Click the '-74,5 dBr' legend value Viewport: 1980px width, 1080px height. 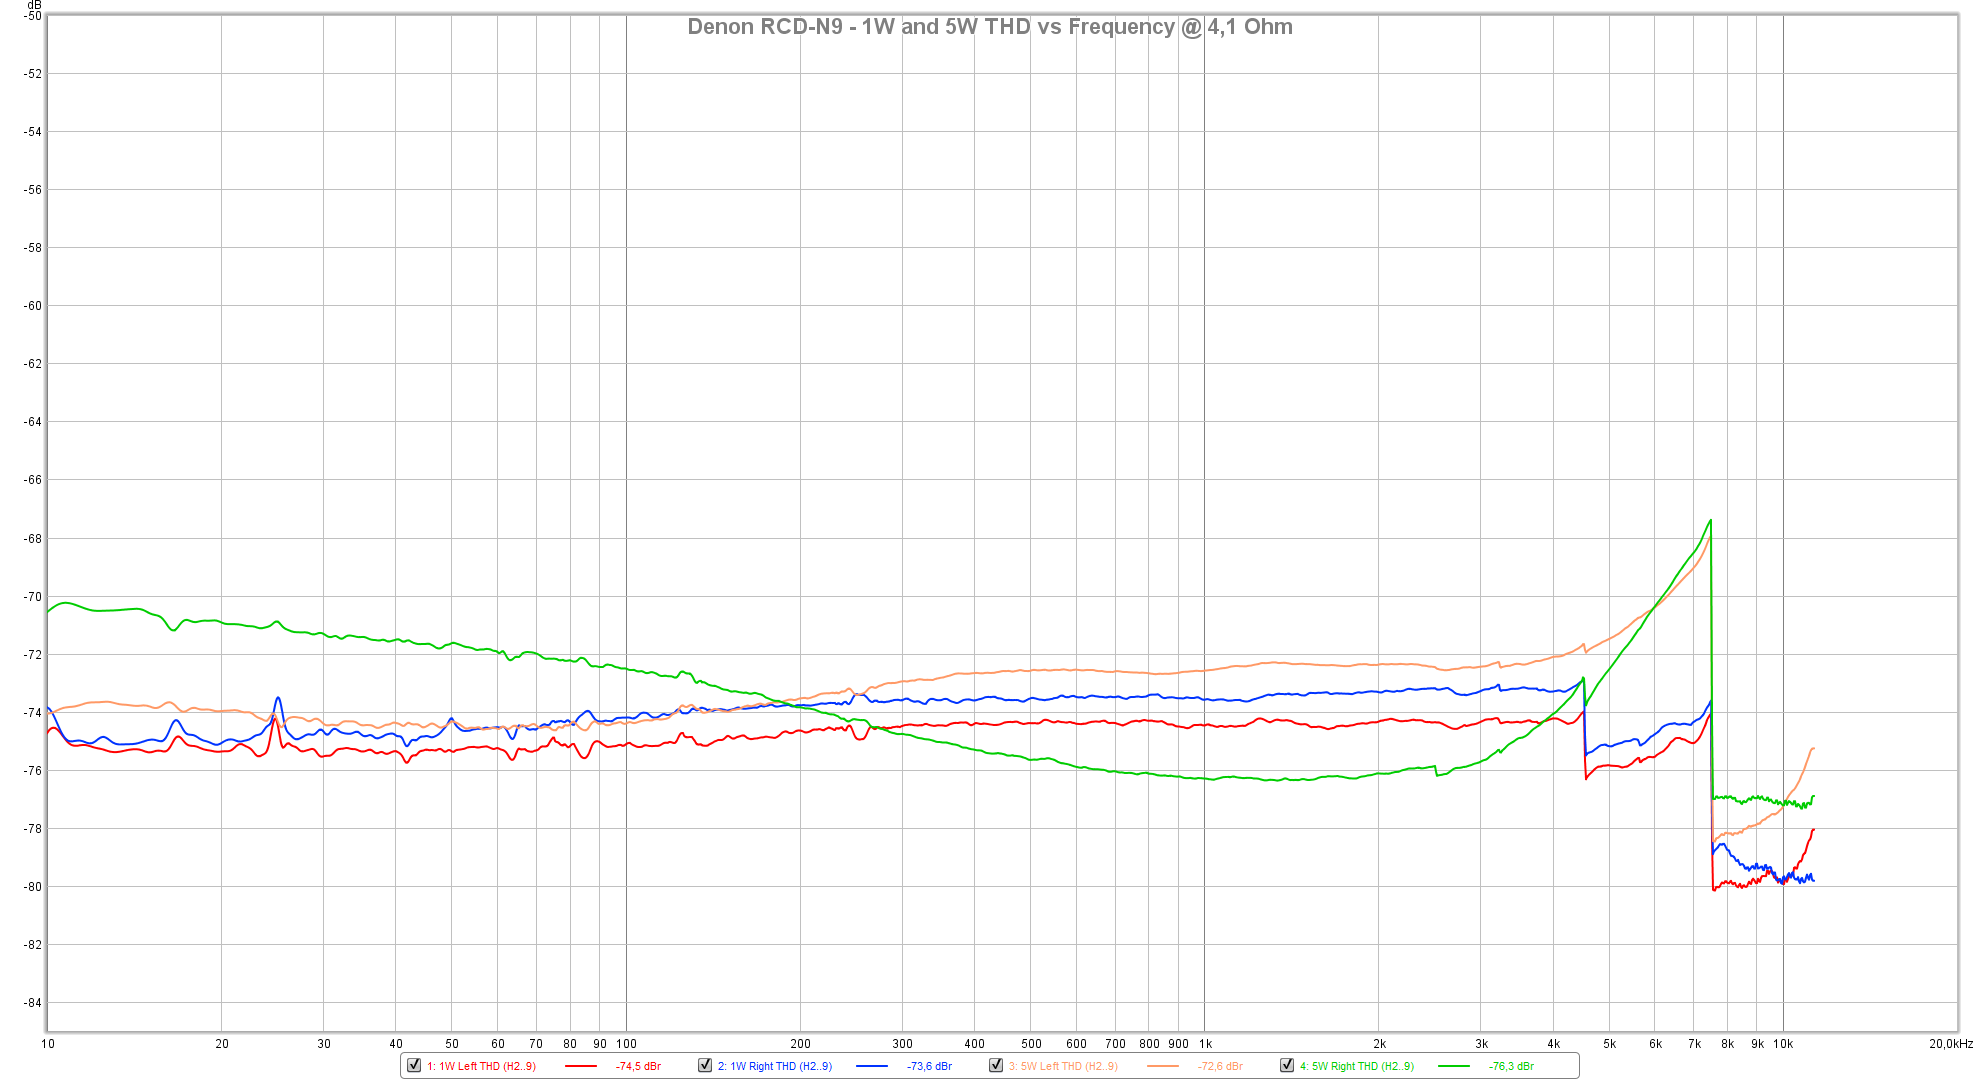(639, 1066)
